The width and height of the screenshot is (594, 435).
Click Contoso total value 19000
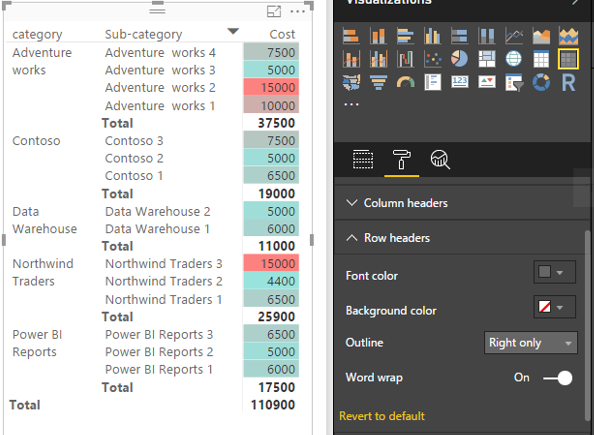point(277,194)
